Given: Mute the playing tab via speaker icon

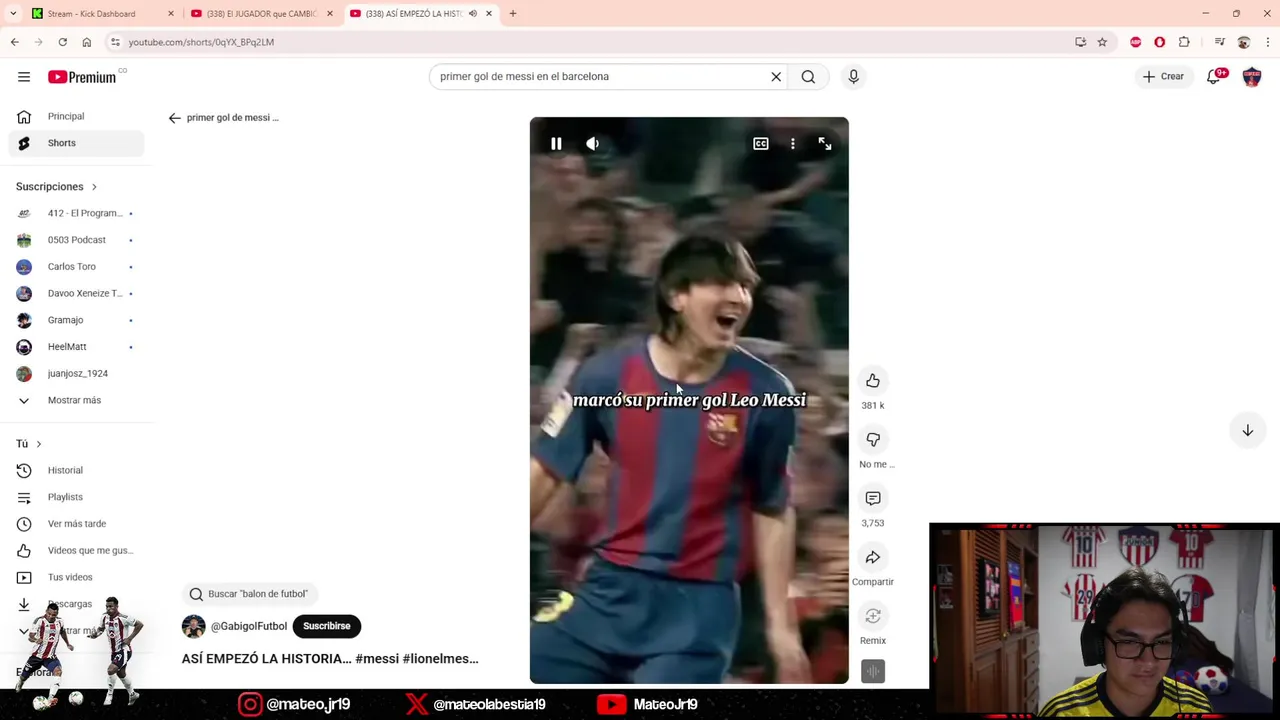Looking at the screenshot, I should [x=473, y=14].
